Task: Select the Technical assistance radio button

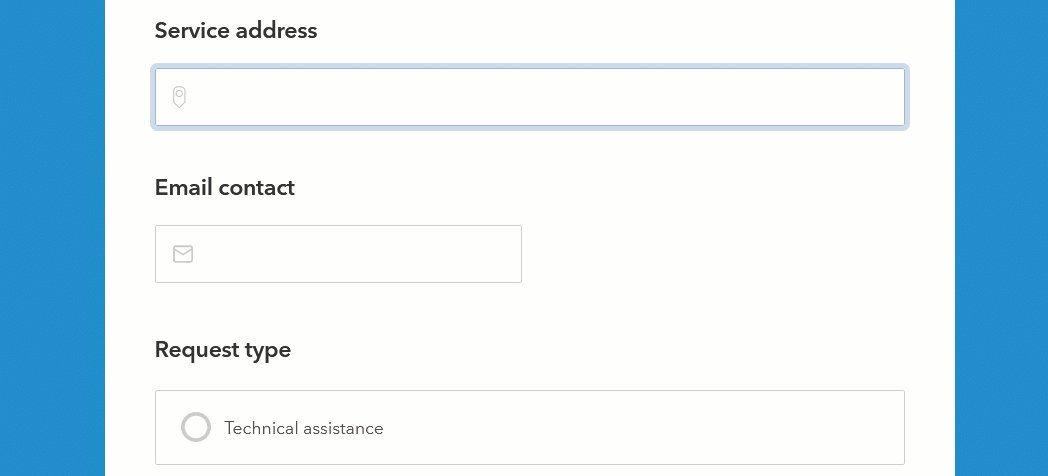Action: 196,427
